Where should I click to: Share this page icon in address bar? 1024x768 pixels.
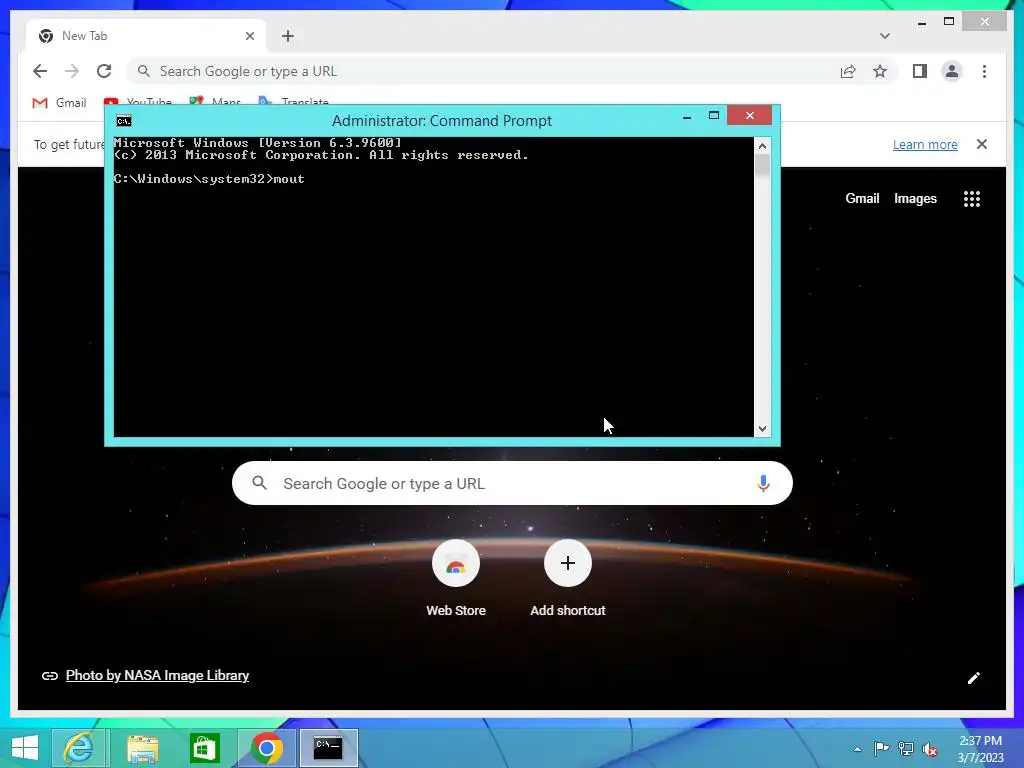coord(848,71)
